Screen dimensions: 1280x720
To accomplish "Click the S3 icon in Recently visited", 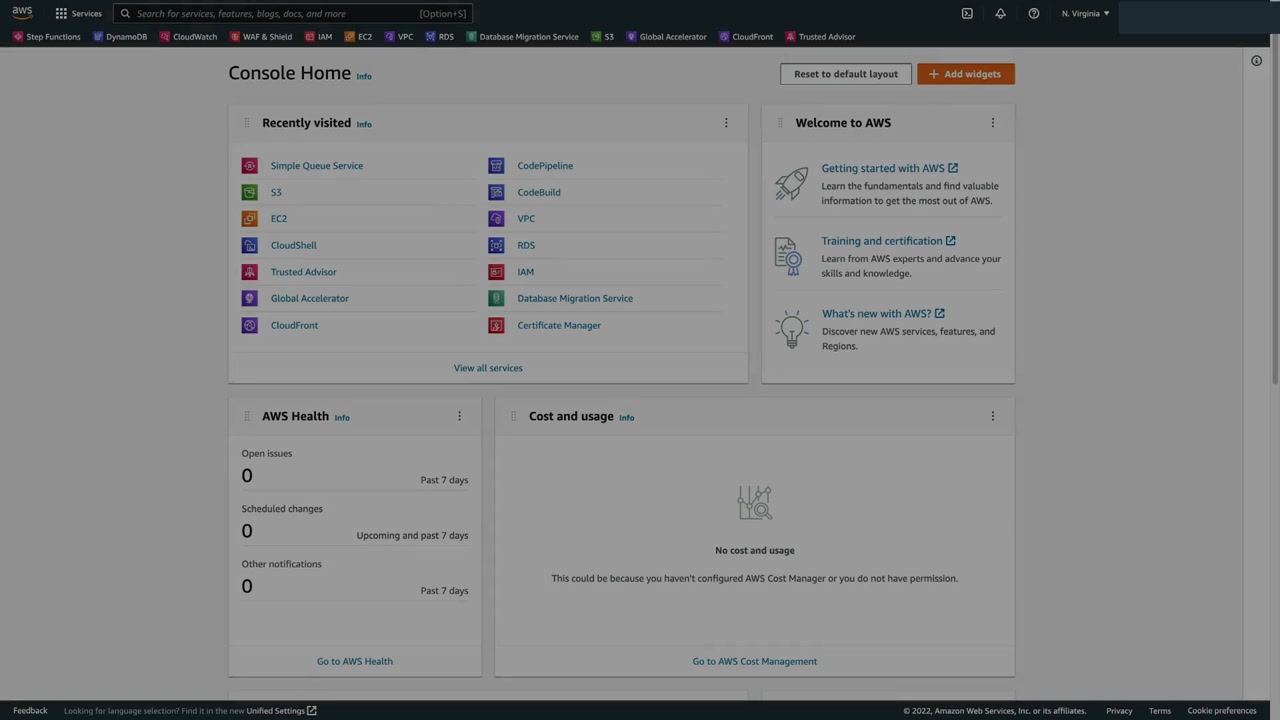I will pos(250,192).
